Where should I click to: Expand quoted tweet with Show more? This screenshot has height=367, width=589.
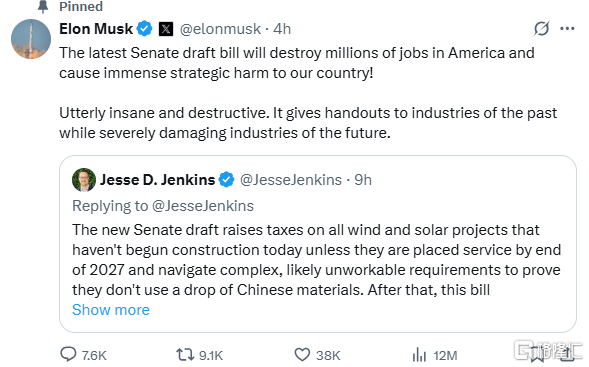click(x=111, y=310)
